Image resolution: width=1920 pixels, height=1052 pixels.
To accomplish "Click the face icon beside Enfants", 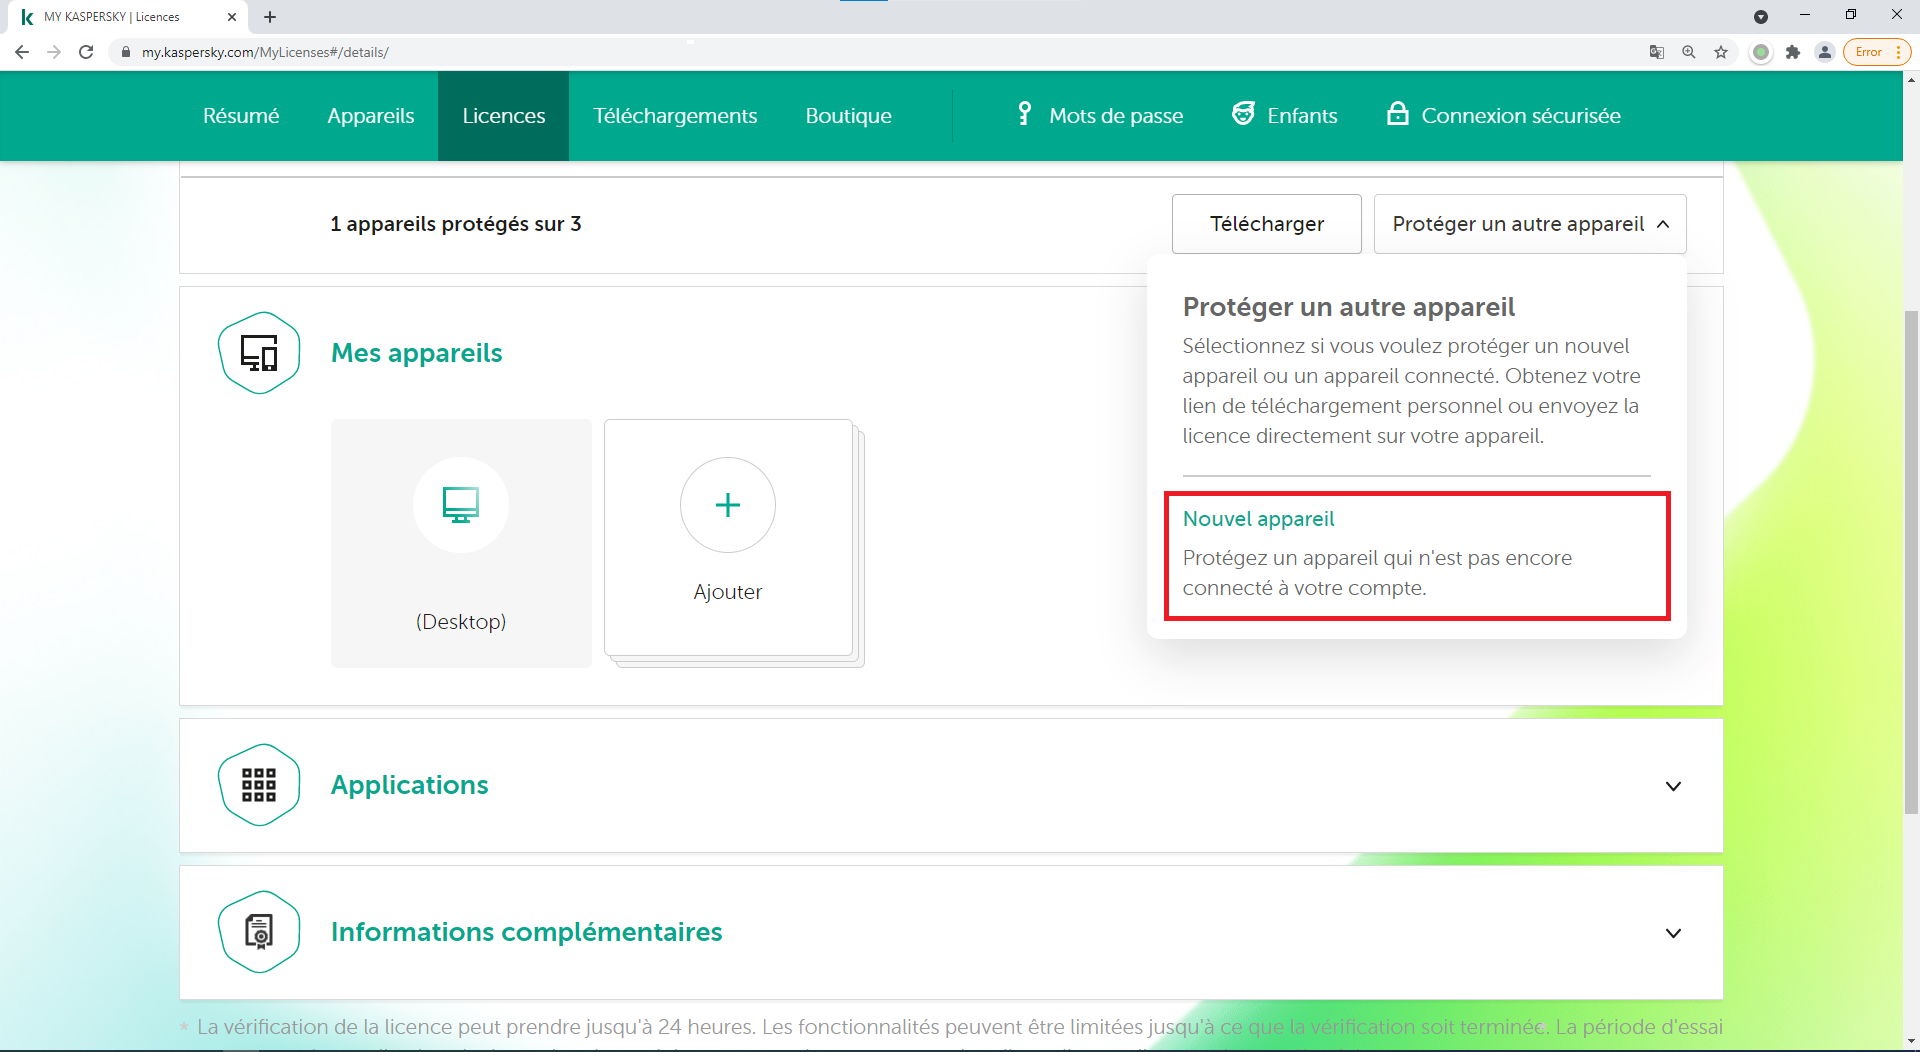I will point(1243,114).
